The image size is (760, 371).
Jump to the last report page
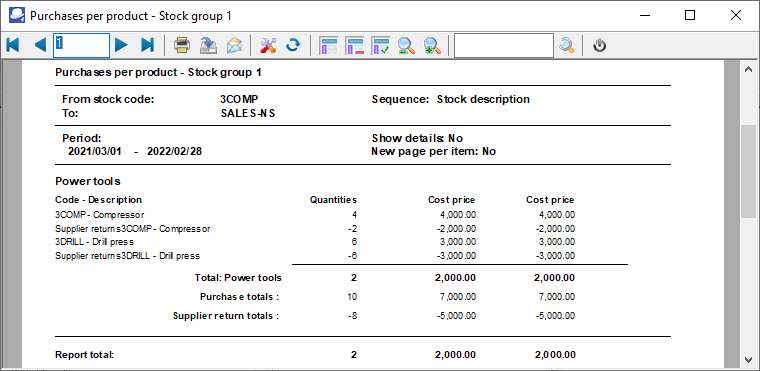tap(147, 46)
